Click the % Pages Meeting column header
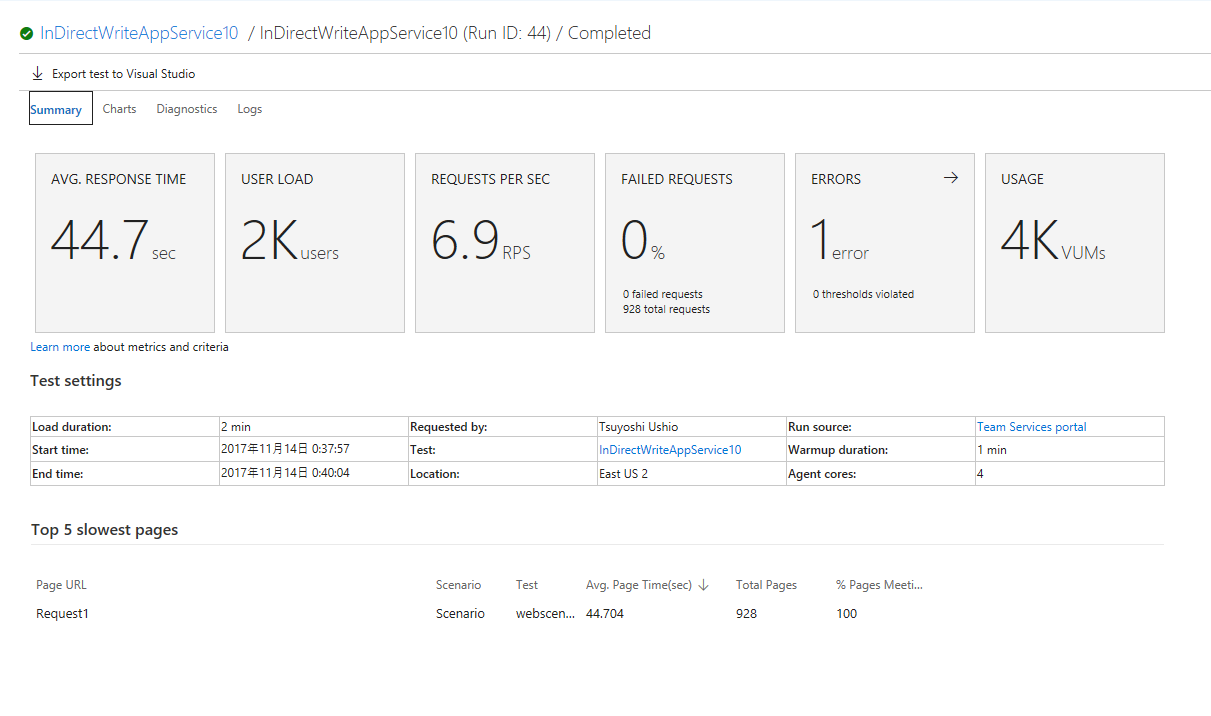The height and width of the screenshot is (716, 1211). [x=879, y=585]
